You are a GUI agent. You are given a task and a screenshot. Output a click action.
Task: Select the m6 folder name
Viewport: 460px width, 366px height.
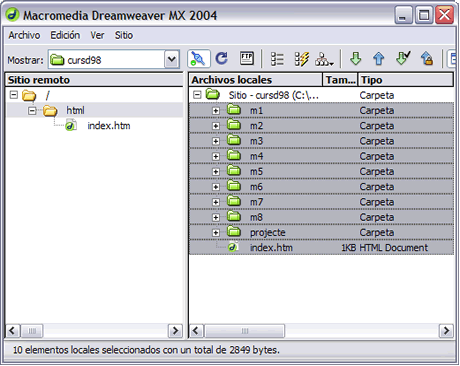pyautogui.click(x=256, y=187)
